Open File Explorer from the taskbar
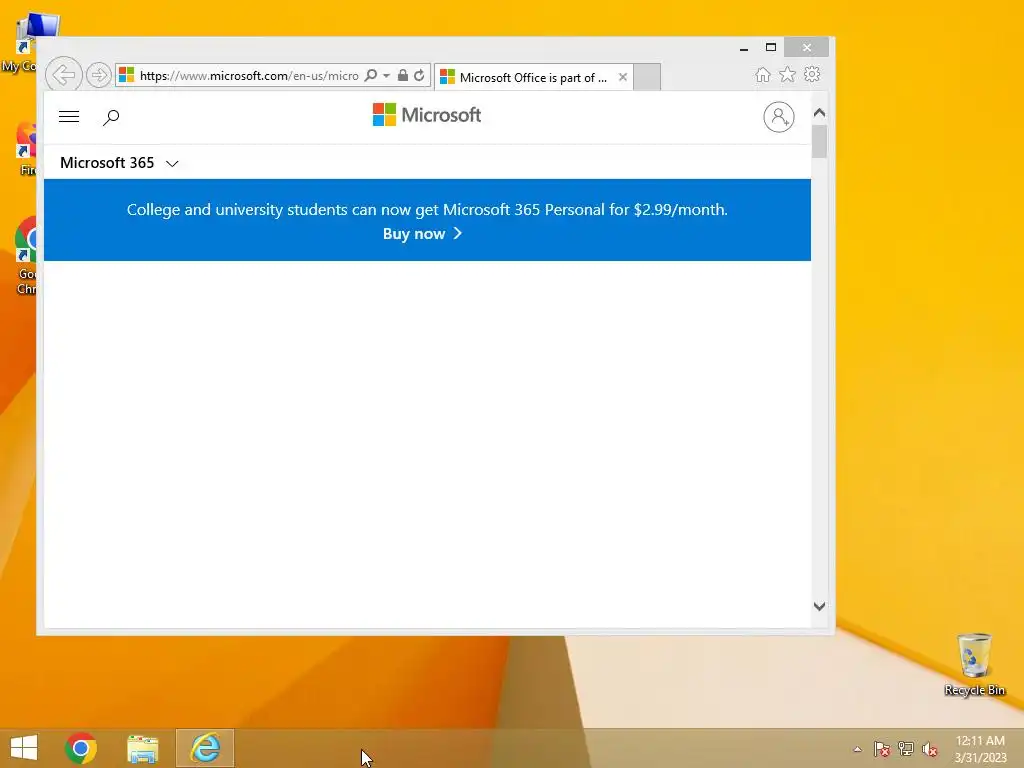Screen dimensions: 1024x768 (x=142, y=748)
